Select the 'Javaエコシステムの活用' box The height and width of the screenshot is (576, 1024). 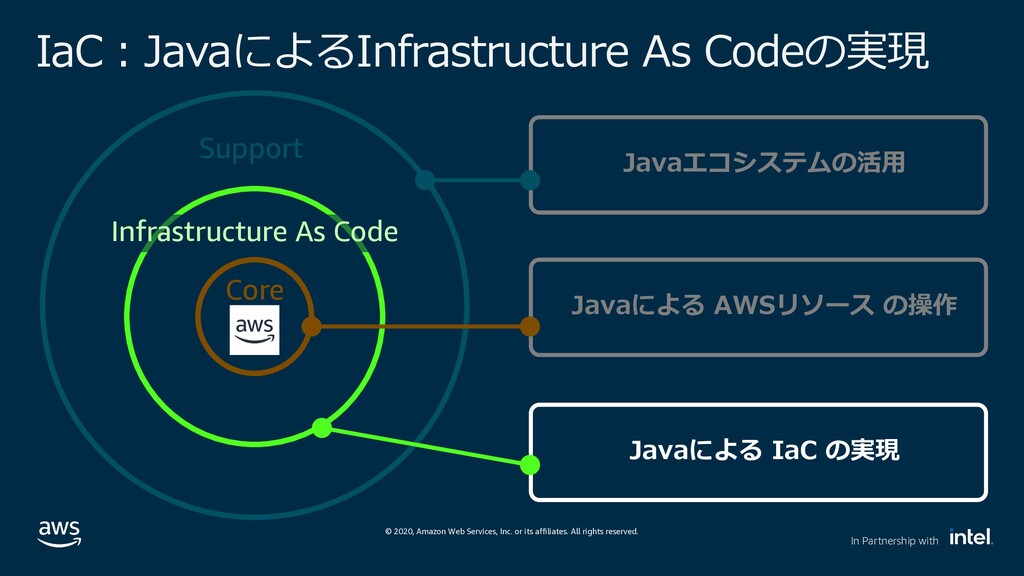point(758,165)
